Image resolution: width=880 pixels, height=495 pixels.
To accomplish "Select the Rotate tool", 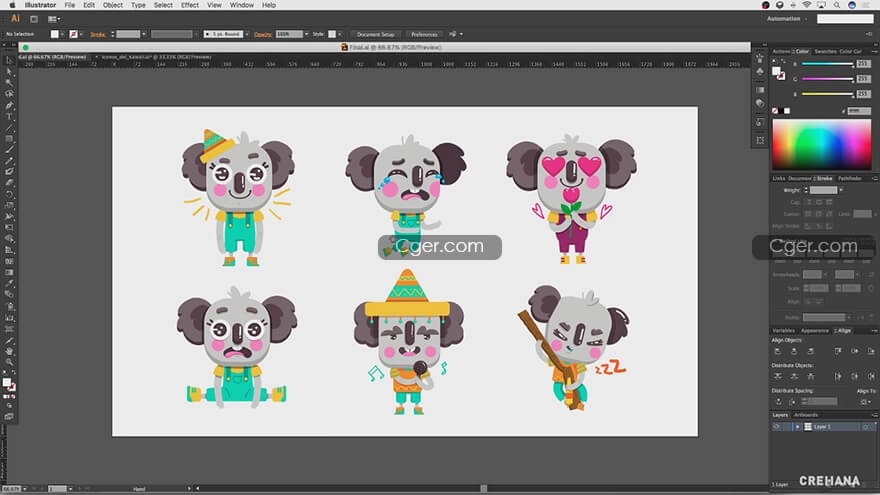I will 9,194.
